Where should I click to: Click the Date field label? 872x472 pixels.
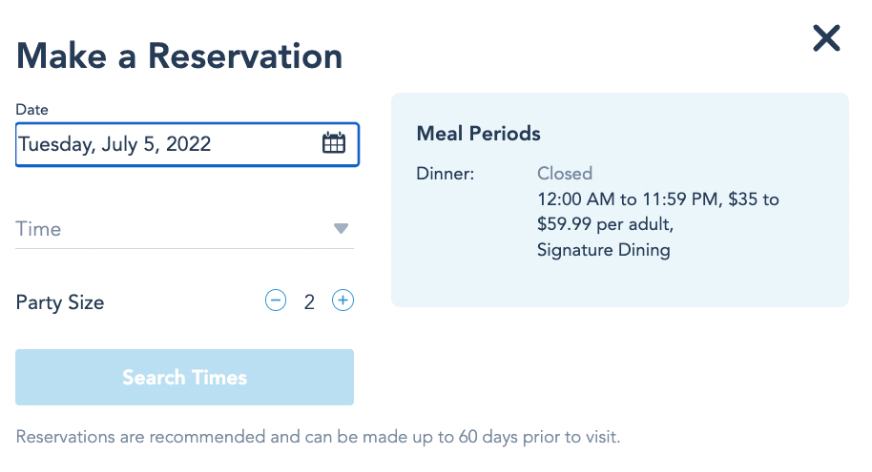(x=32, y=110)
